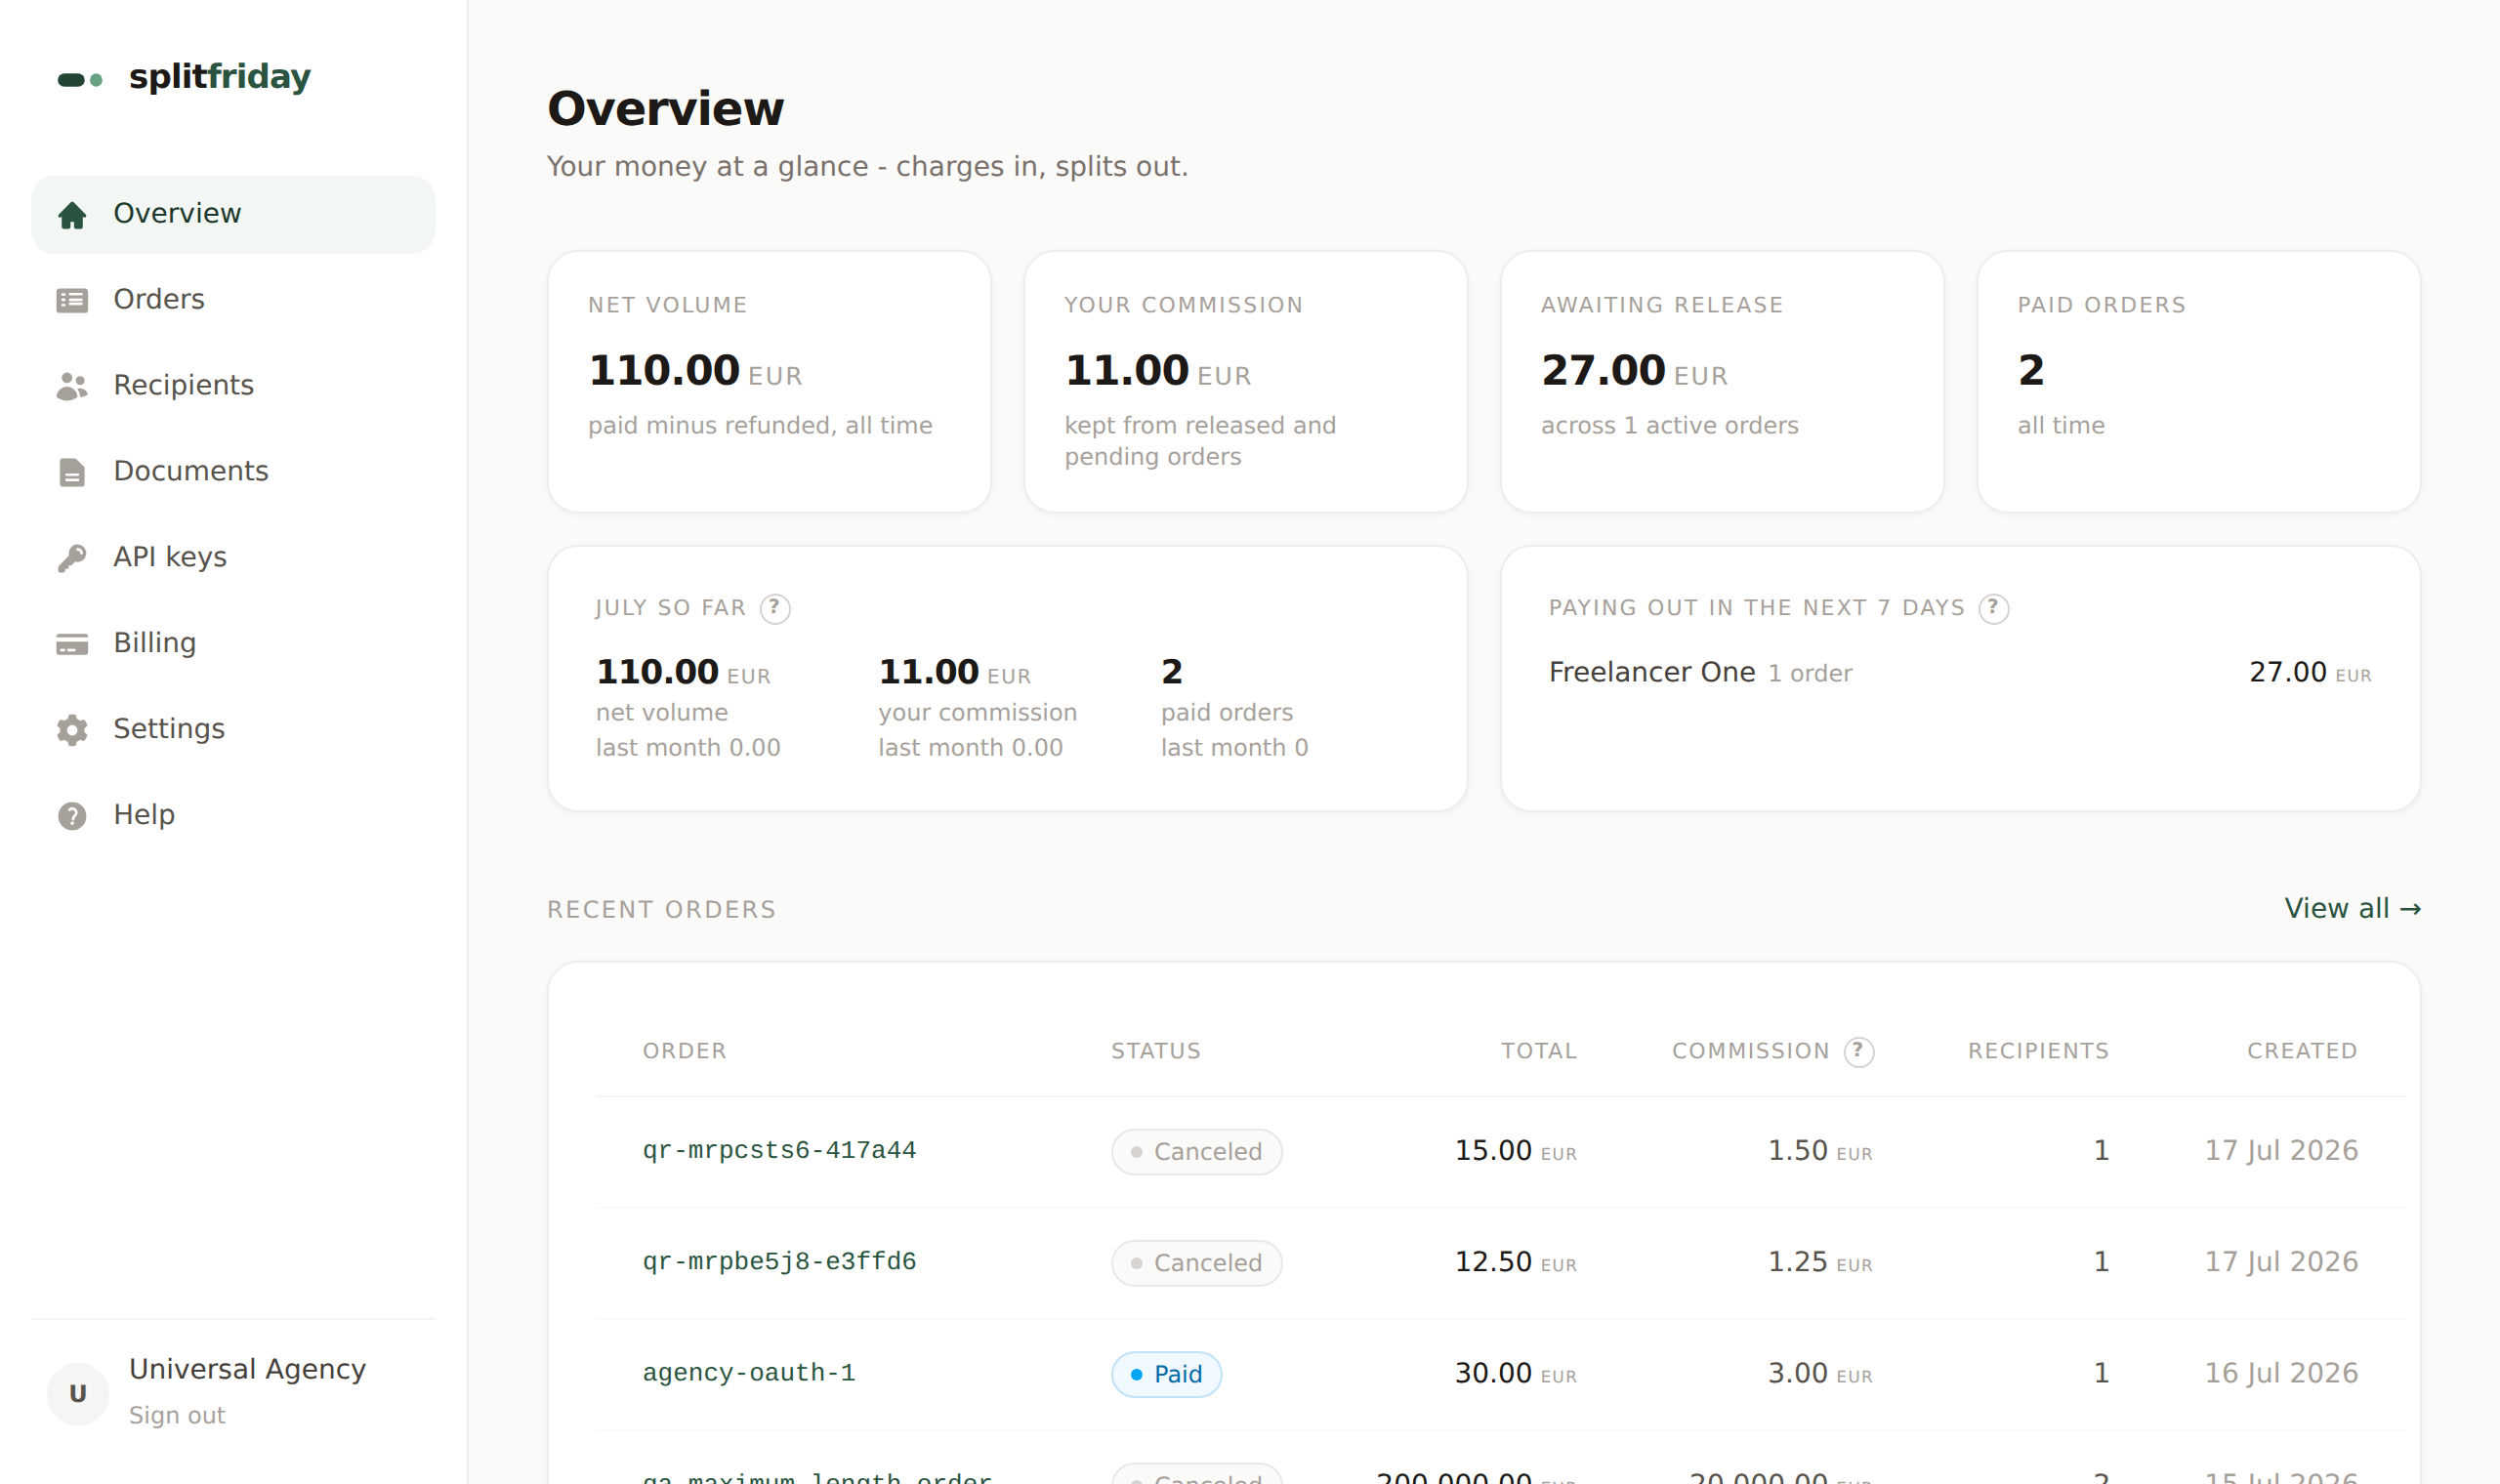Click View all recent orders link

point(2352,908)
